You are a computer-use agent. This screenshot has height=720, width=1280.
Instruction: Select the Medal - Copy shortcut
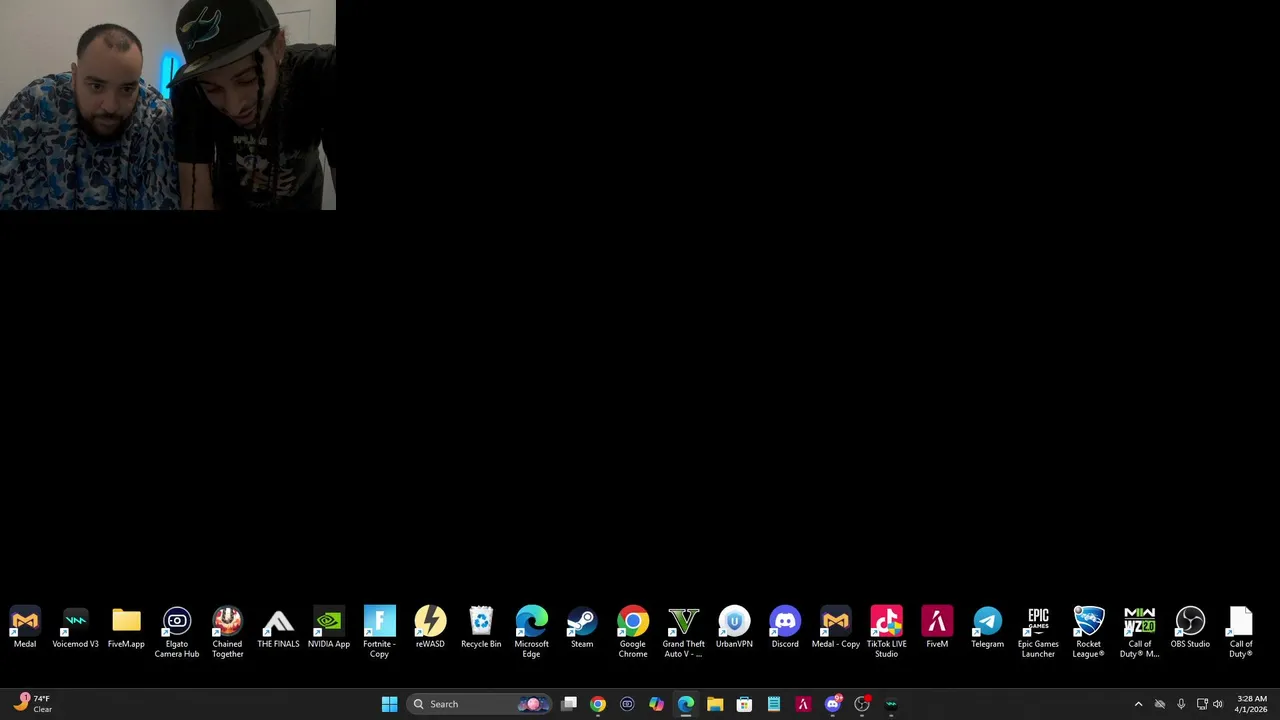pyautogui.click(x=836, y=628)
